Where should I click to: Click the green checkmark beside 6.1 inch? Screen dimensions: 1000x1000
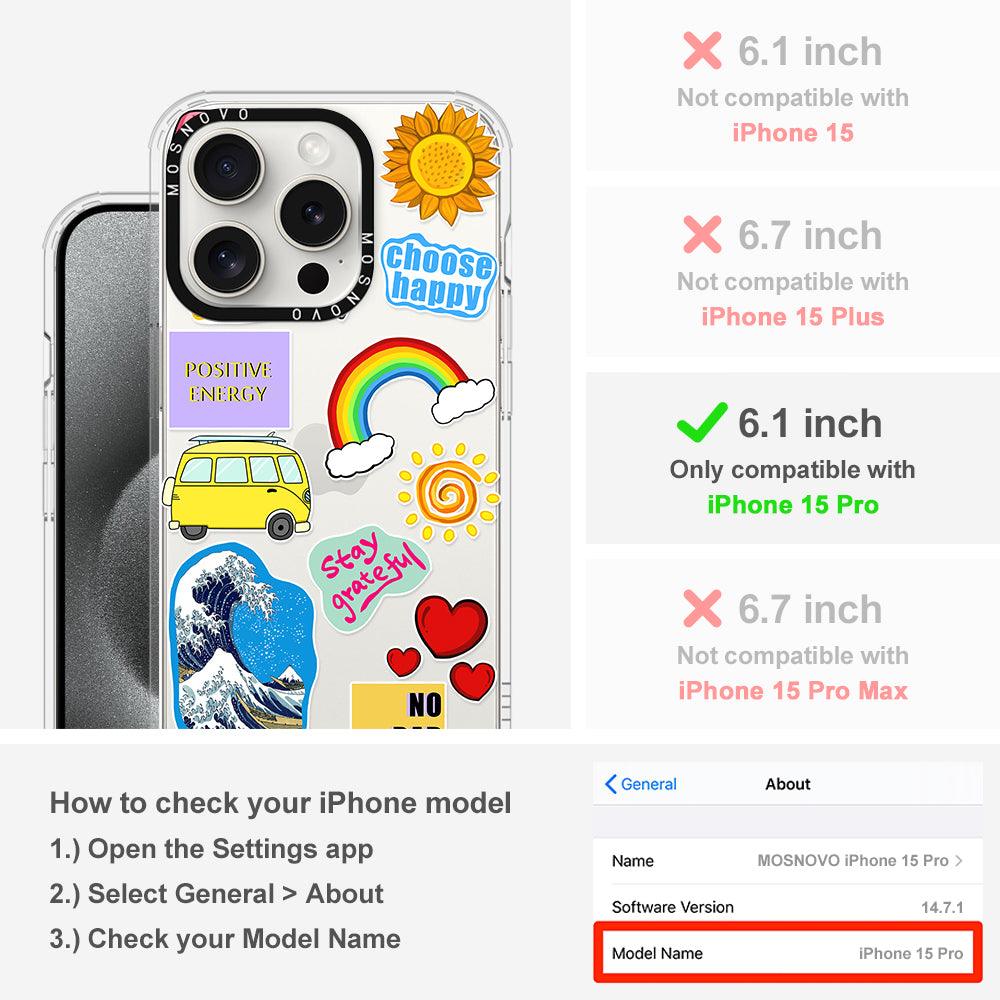coord(702,422)
